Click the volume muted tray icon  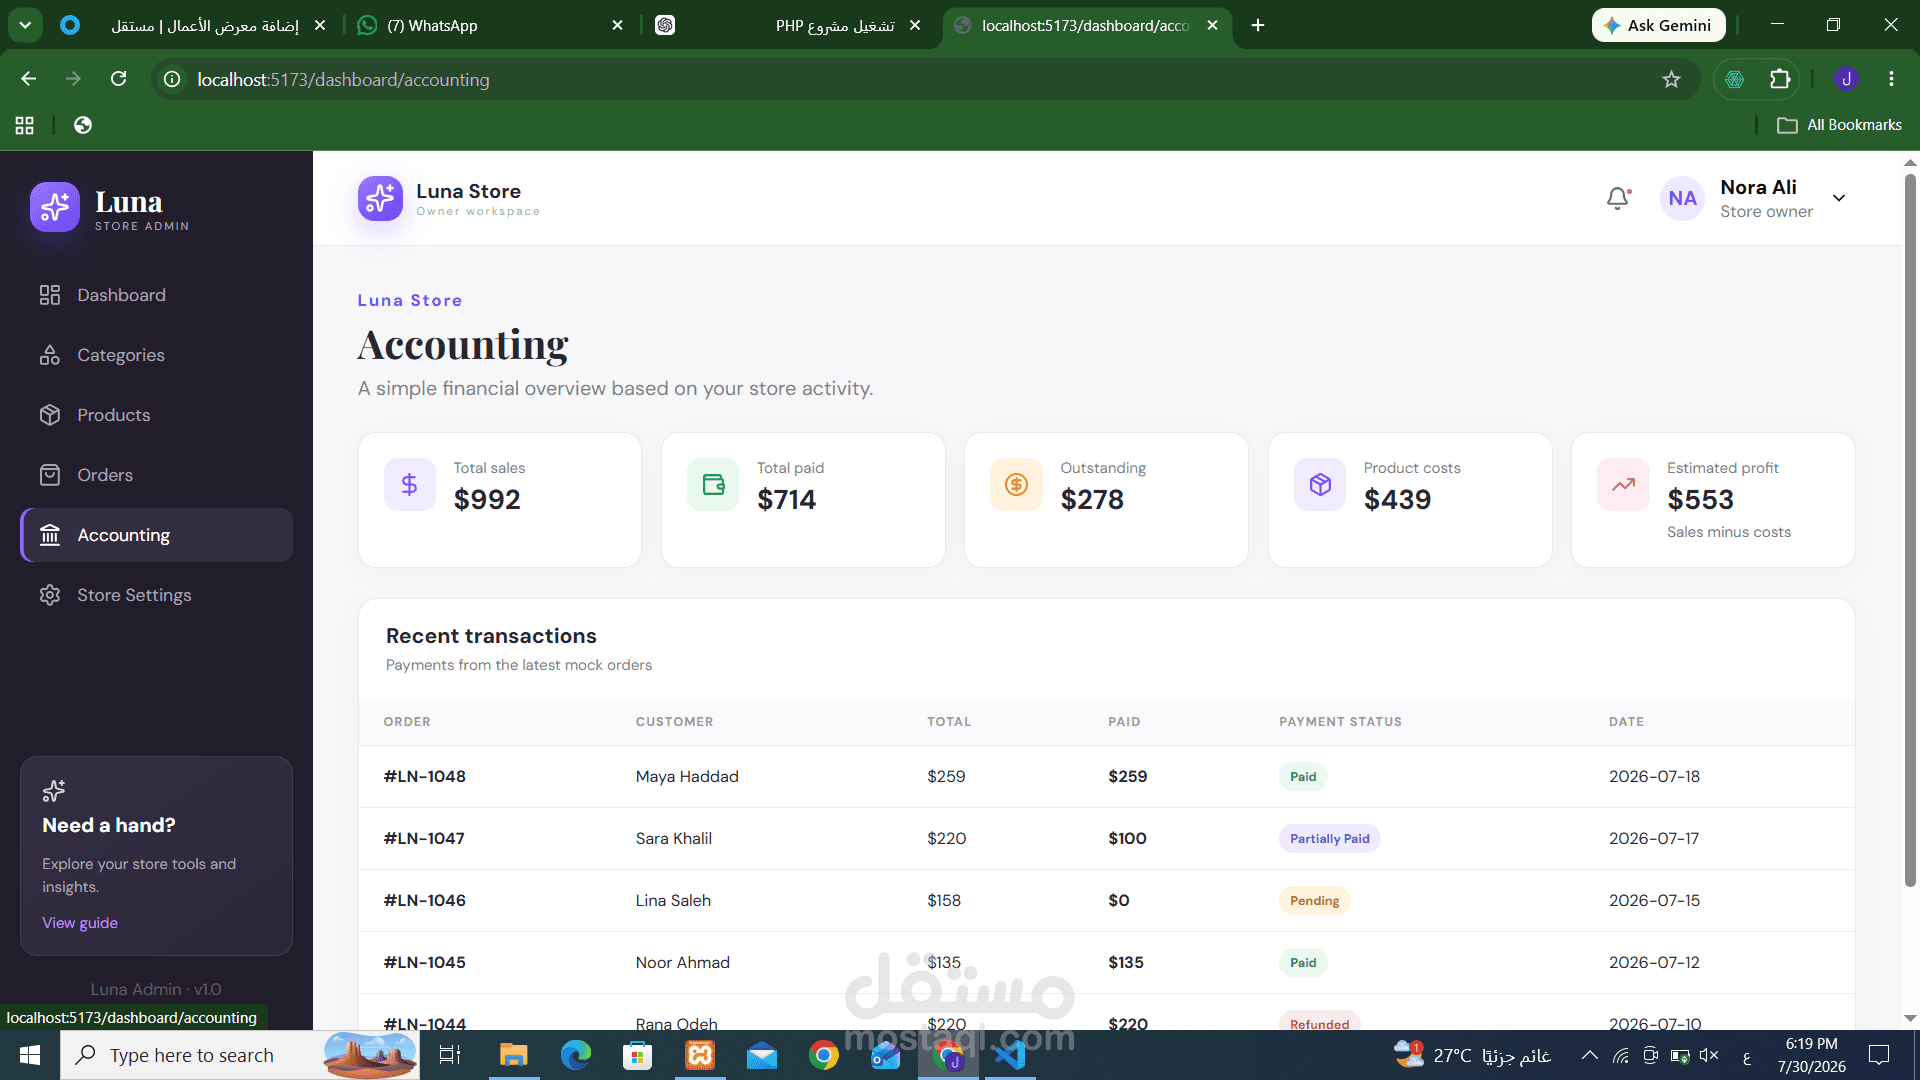[x=1709, y=1055]
